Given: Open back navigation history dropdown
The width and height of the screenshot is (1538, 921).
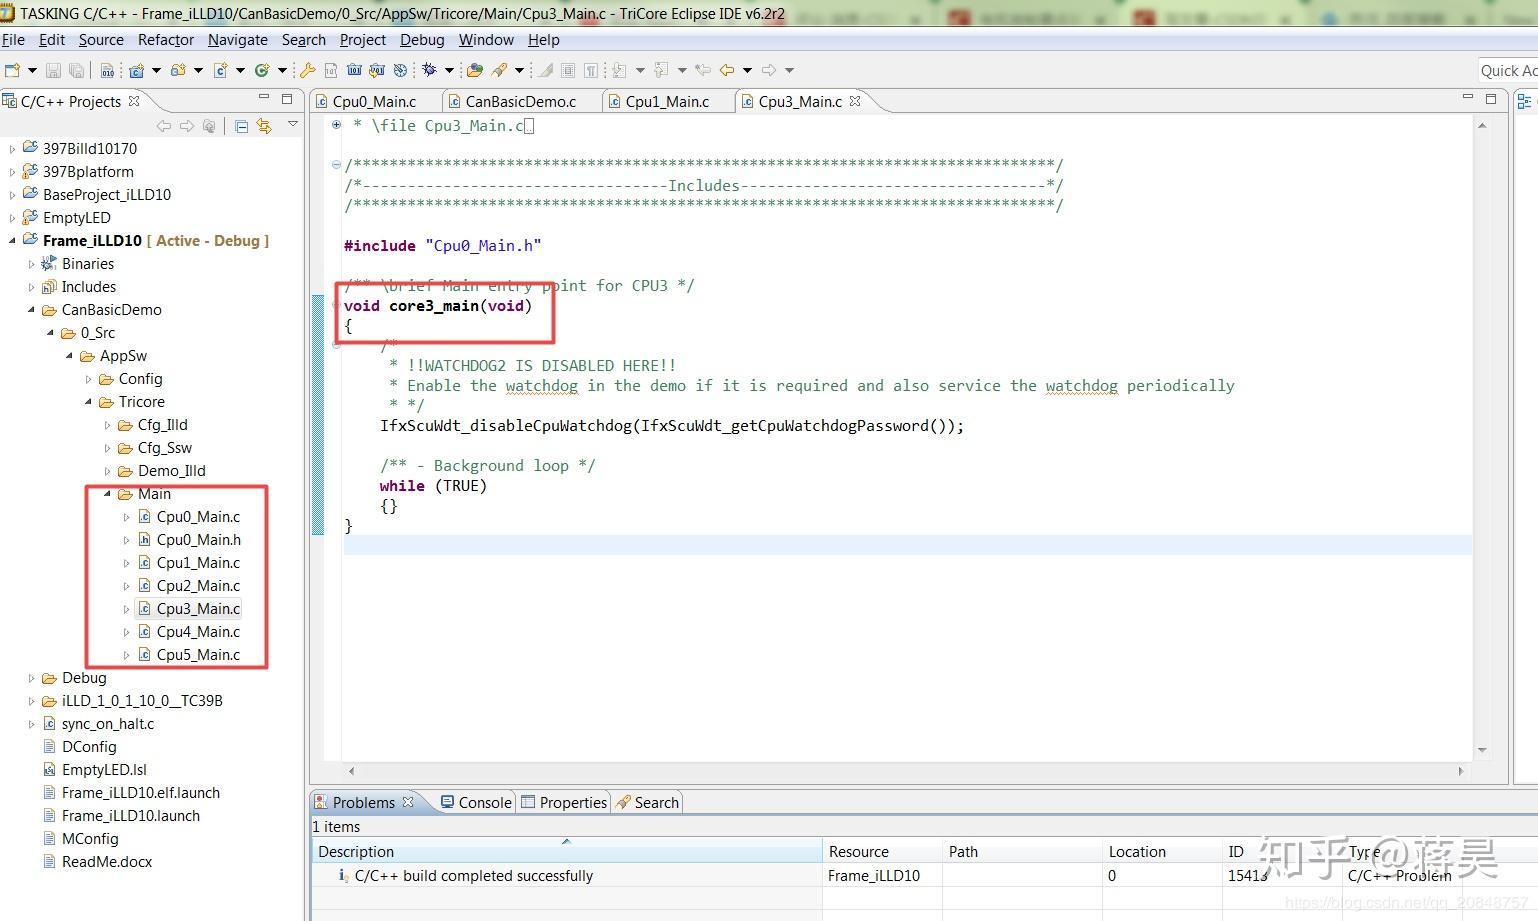Looking at the screenshot, I should [x=747, y=70].
